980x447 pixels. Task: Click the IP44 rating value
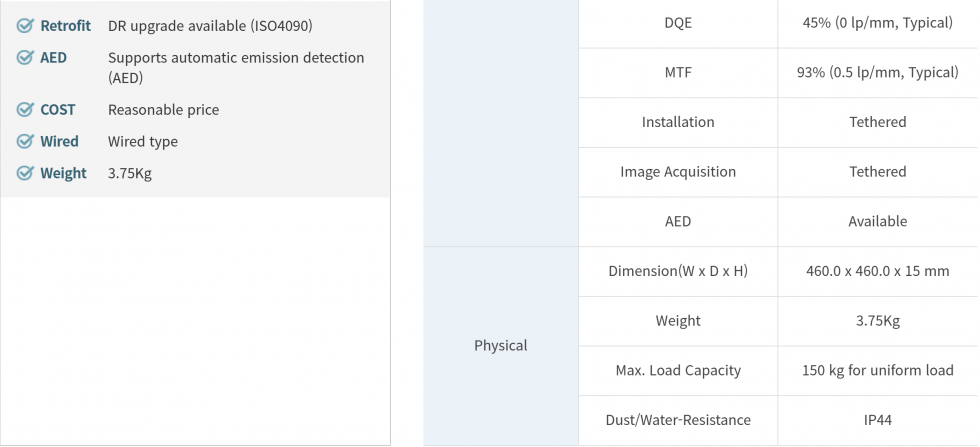tap(878, 420)
